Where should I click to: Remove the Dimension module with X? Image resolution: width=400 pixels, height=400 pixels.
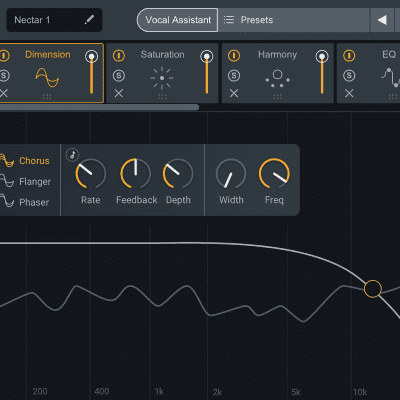(x=4, y=93)
